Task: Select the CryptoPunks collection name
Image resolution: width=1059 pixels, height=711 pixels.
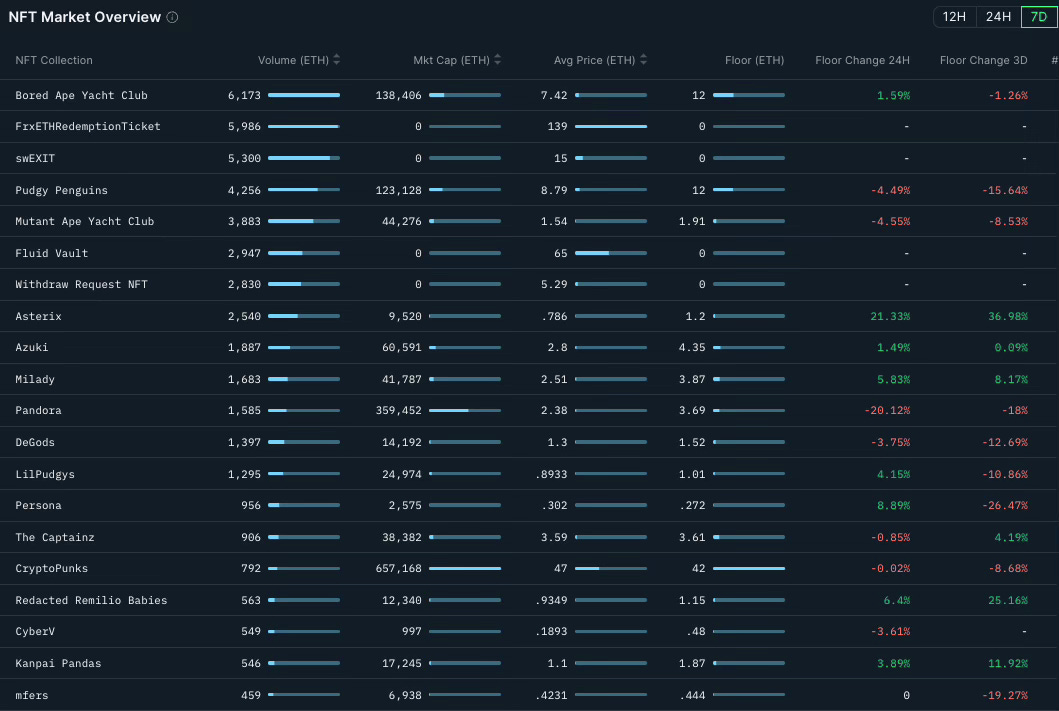Action: 51,569
